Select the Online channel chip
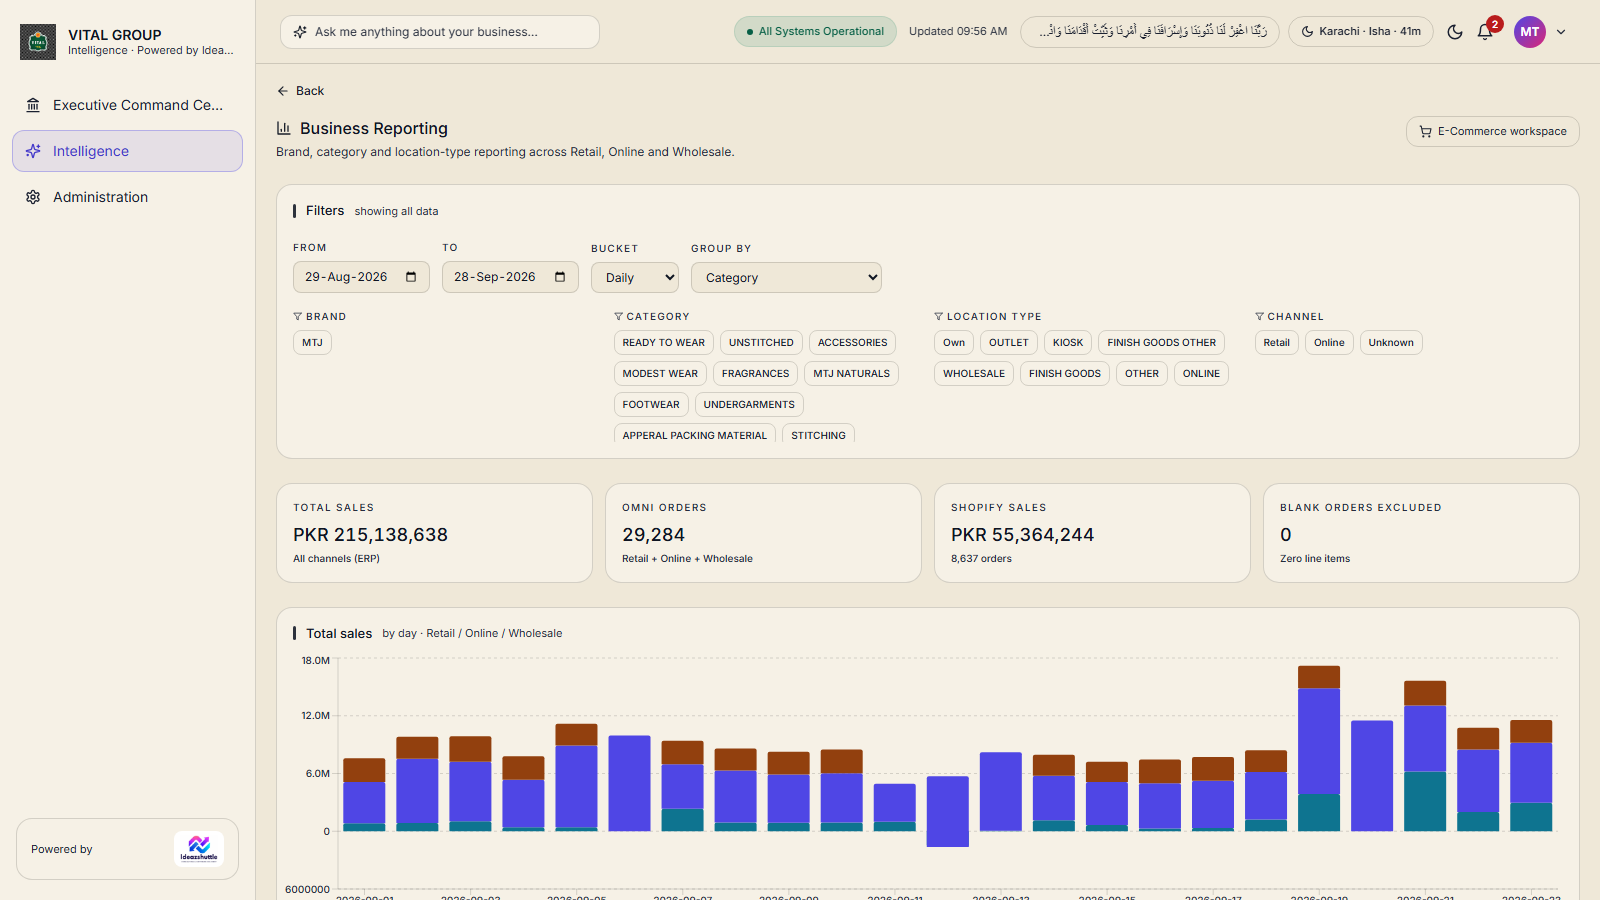The image size is (1600, 900). tap(1329, 343)
